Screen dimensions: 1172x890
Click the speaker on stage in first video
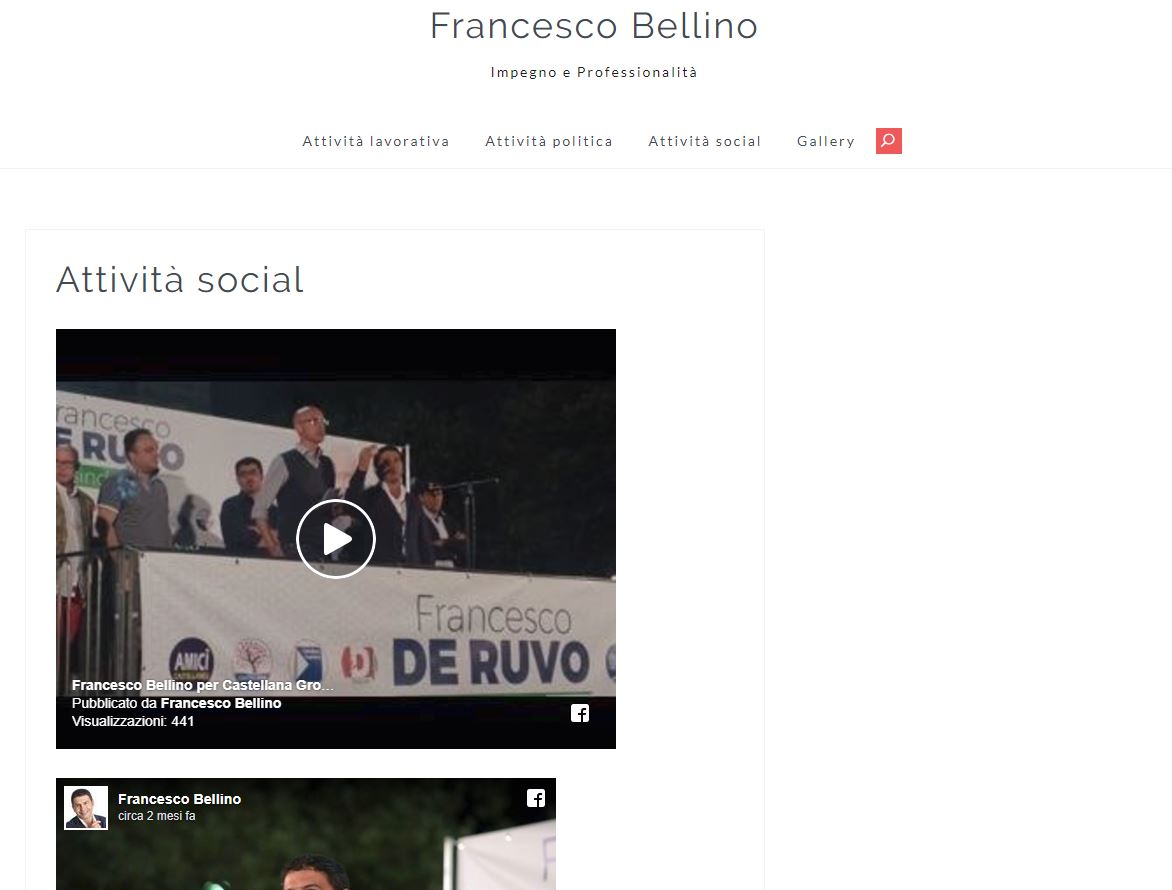299,478
